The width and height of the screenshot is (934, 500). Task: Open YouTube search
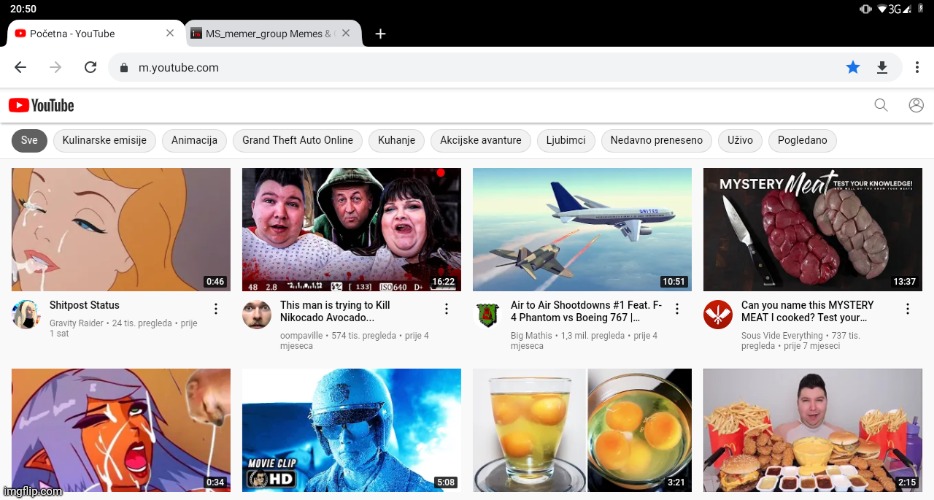click(x=881, y=105)
